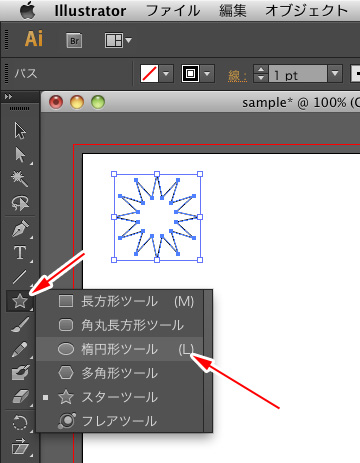The height and width of the screenshot is (463, 360).
Task: Zoom the sample document window
Action: [98, 102]
